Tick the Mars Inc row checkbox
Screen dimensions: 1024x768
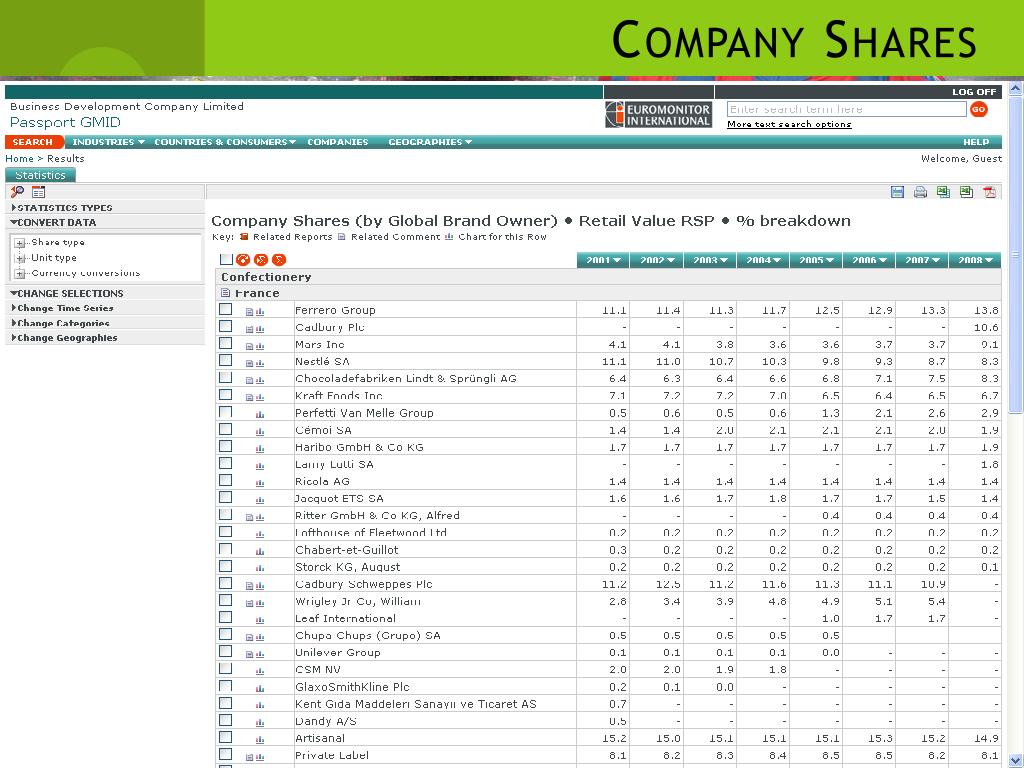(x=225, y=343)
